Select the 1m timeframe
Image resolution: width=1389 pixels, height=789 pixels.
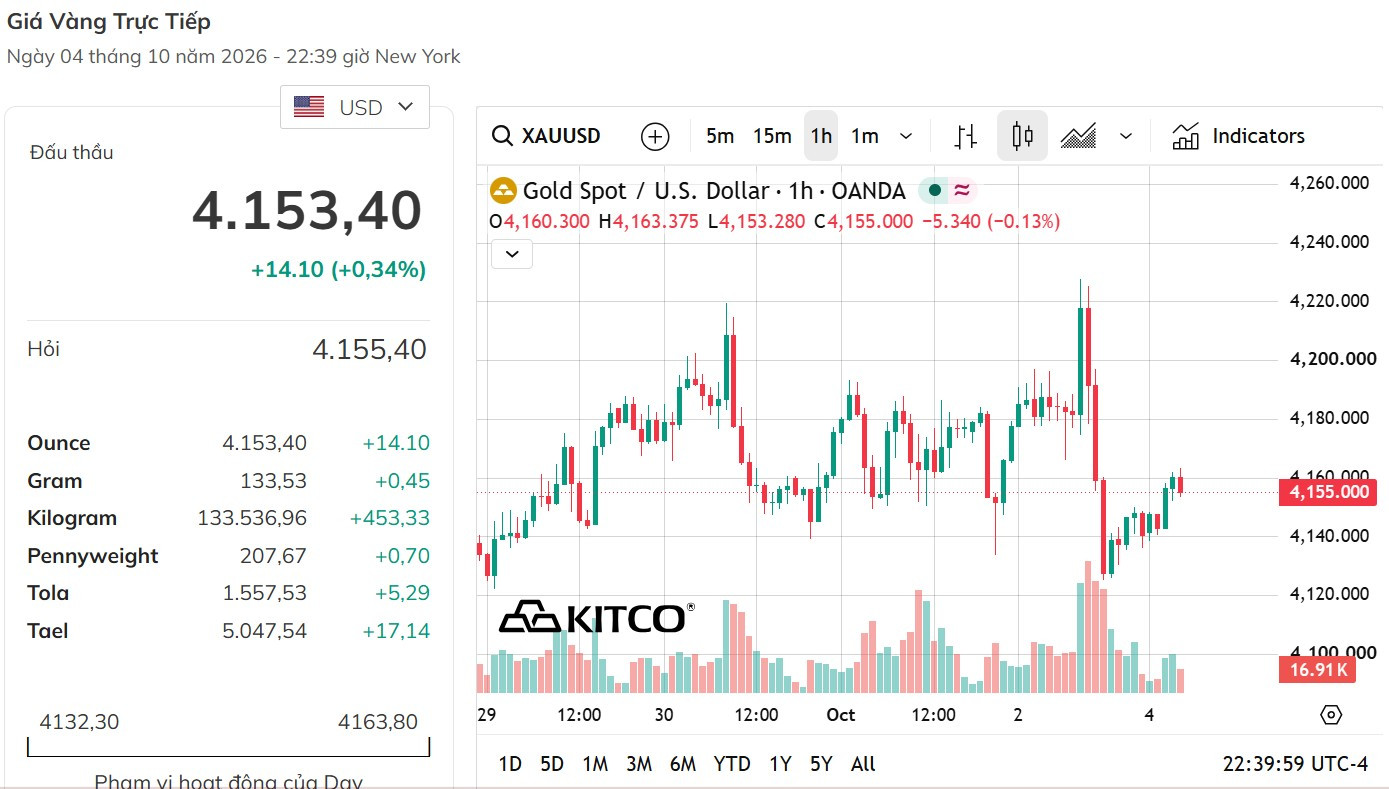click(x=865, y=136)
